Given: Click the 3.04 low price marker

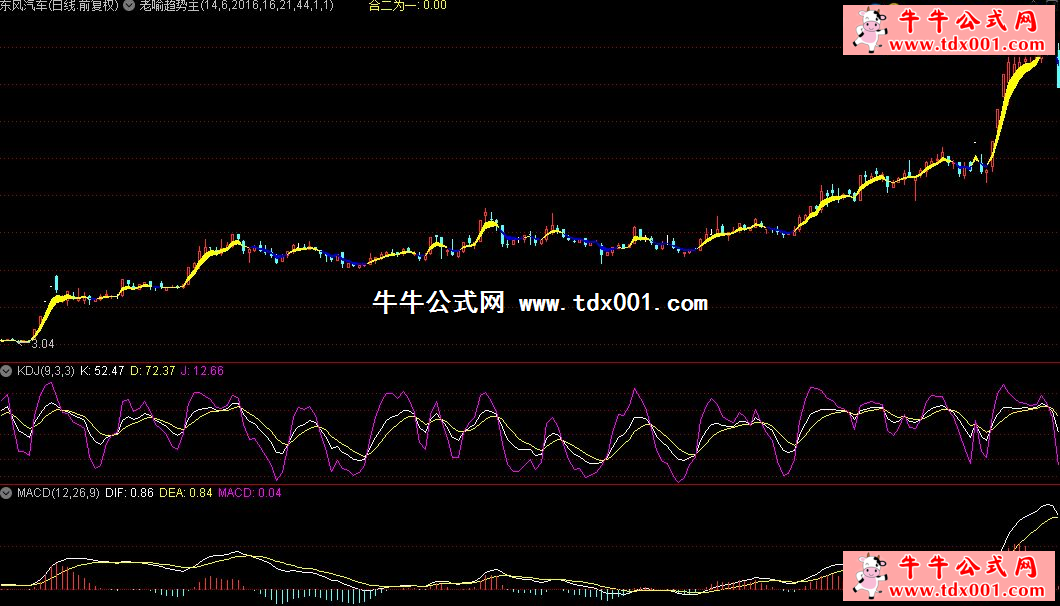Looking at the screenshot, I should click(42, 344).
